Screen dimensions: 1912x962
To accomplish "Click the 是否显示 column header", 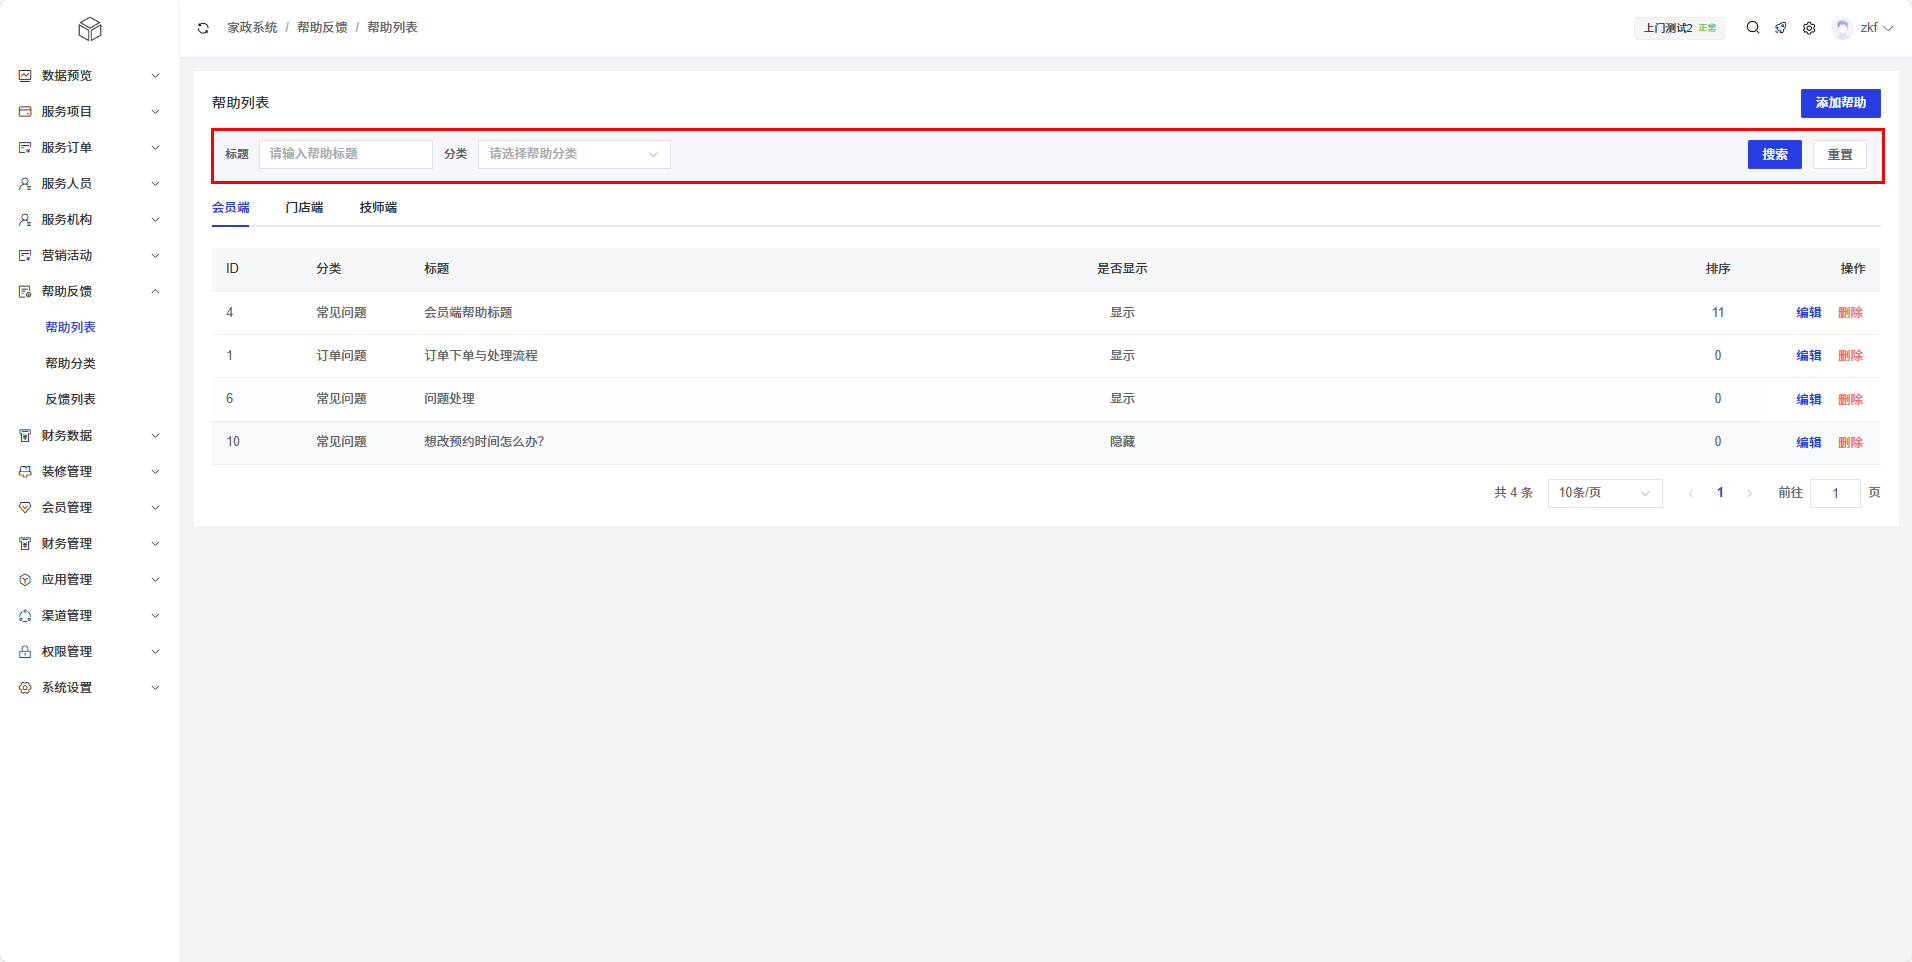I will [x=1122, y=269].
